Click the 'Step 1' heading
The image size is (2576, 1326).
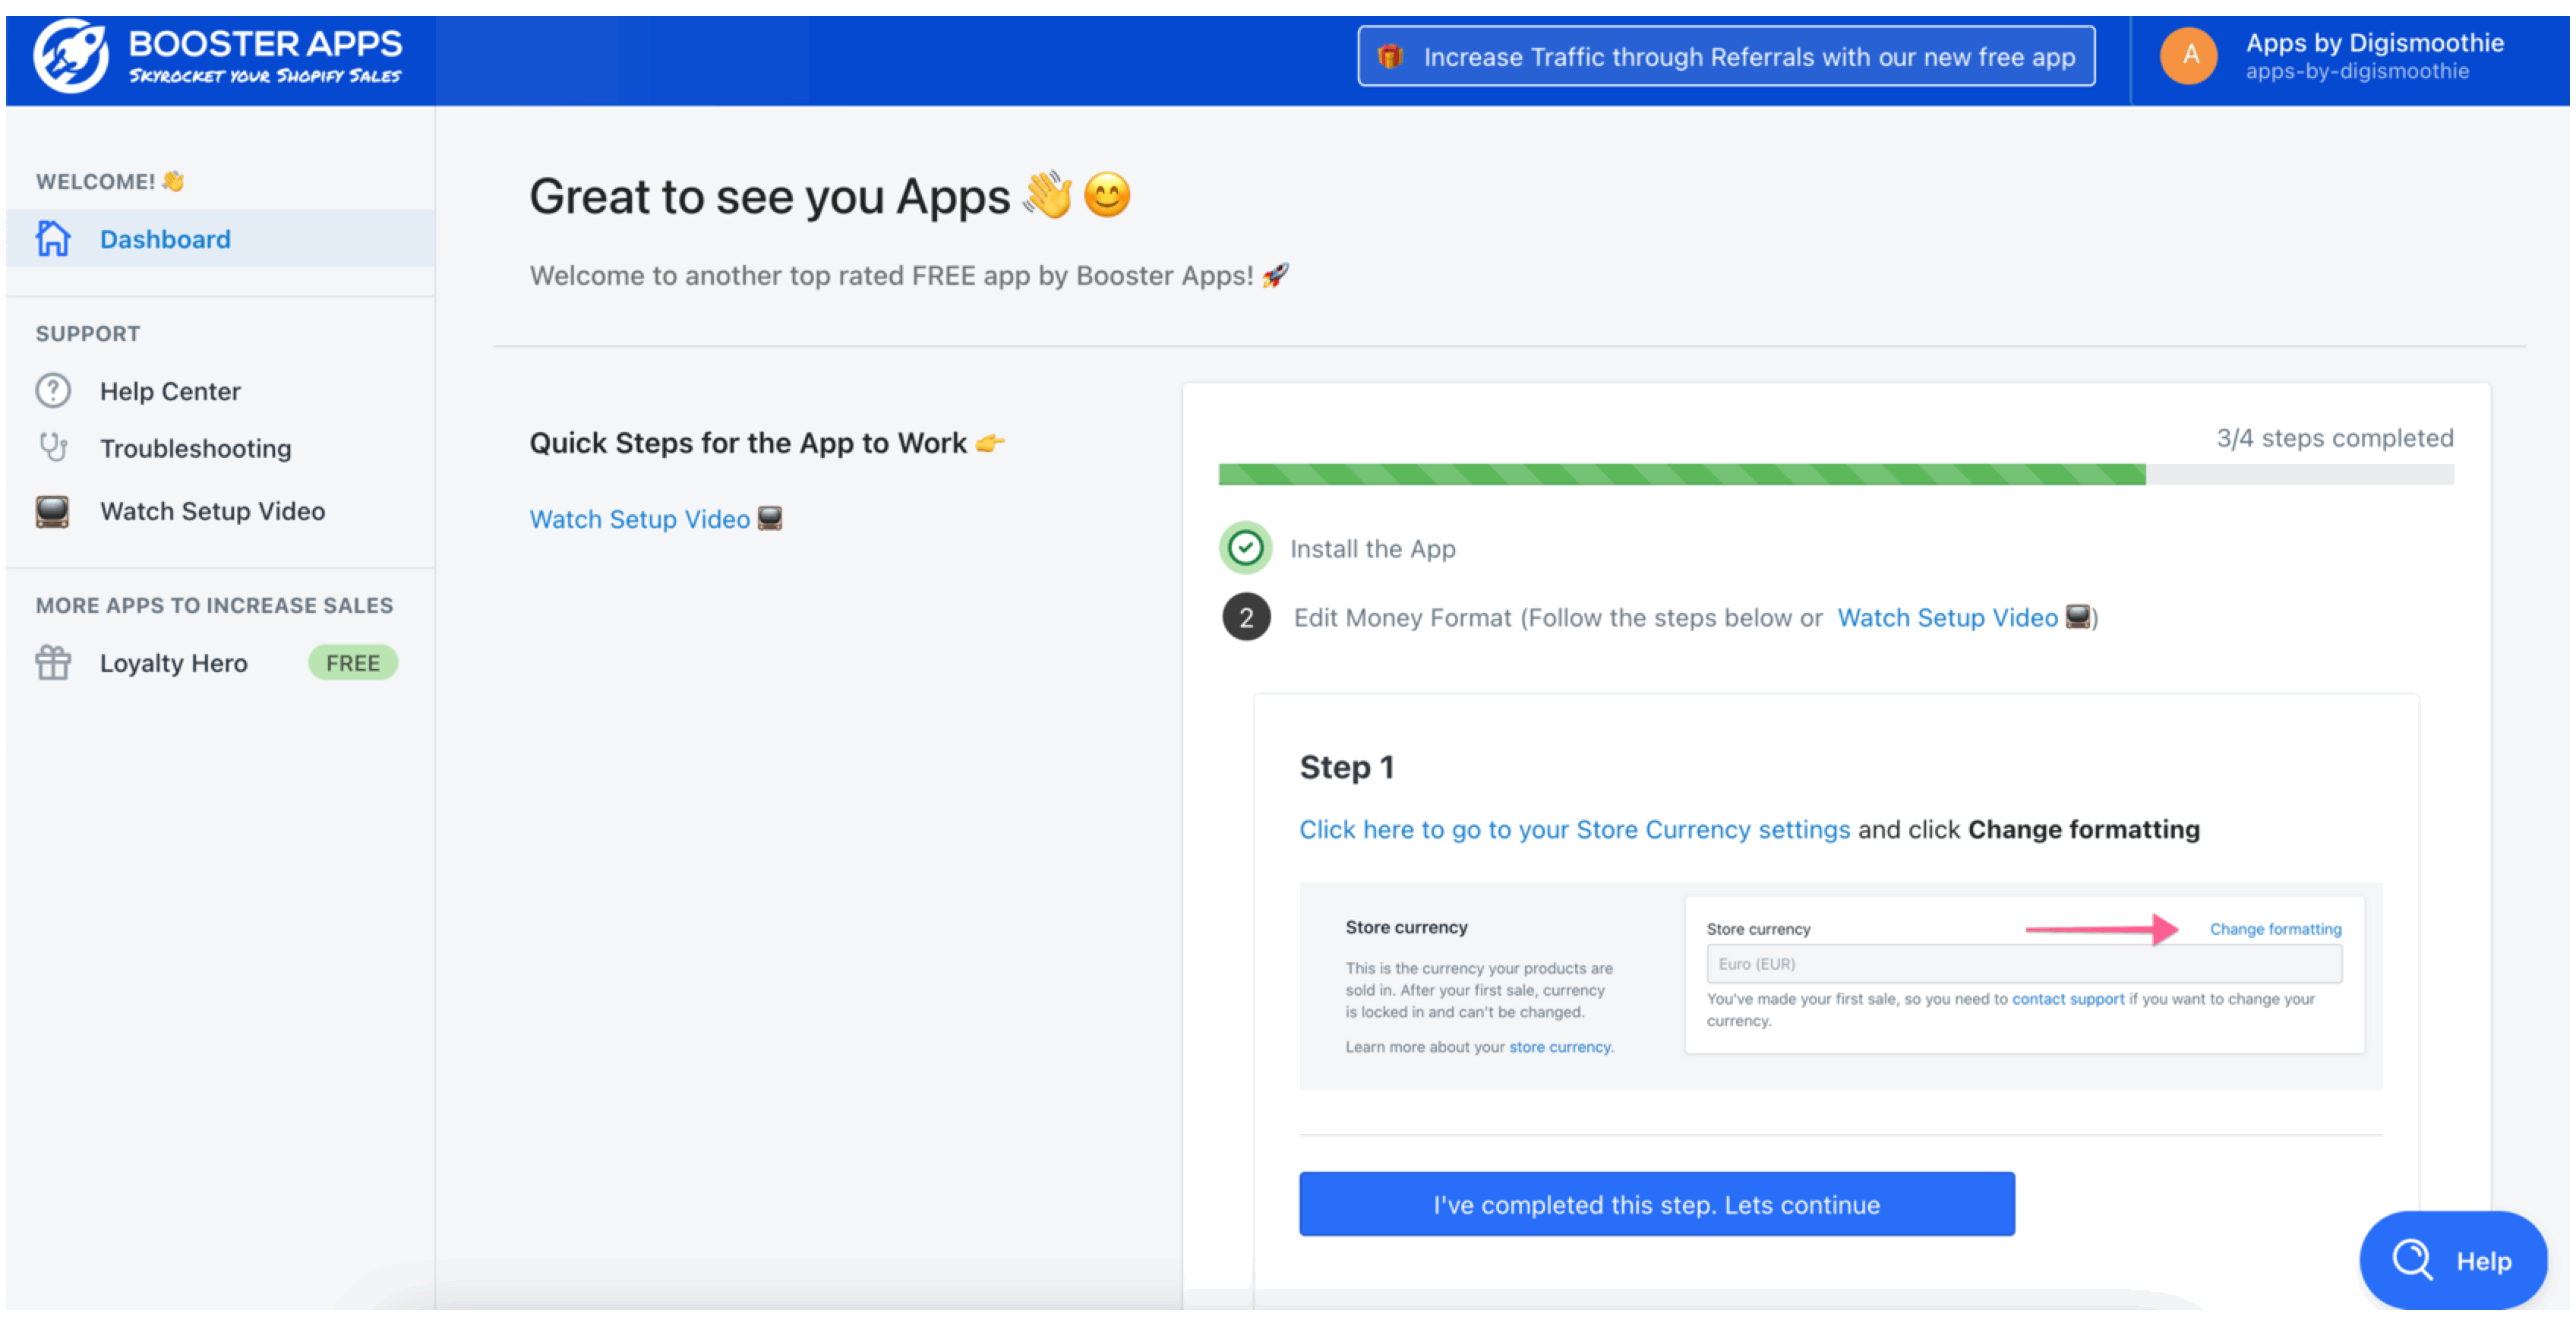tap(1347, 767)
